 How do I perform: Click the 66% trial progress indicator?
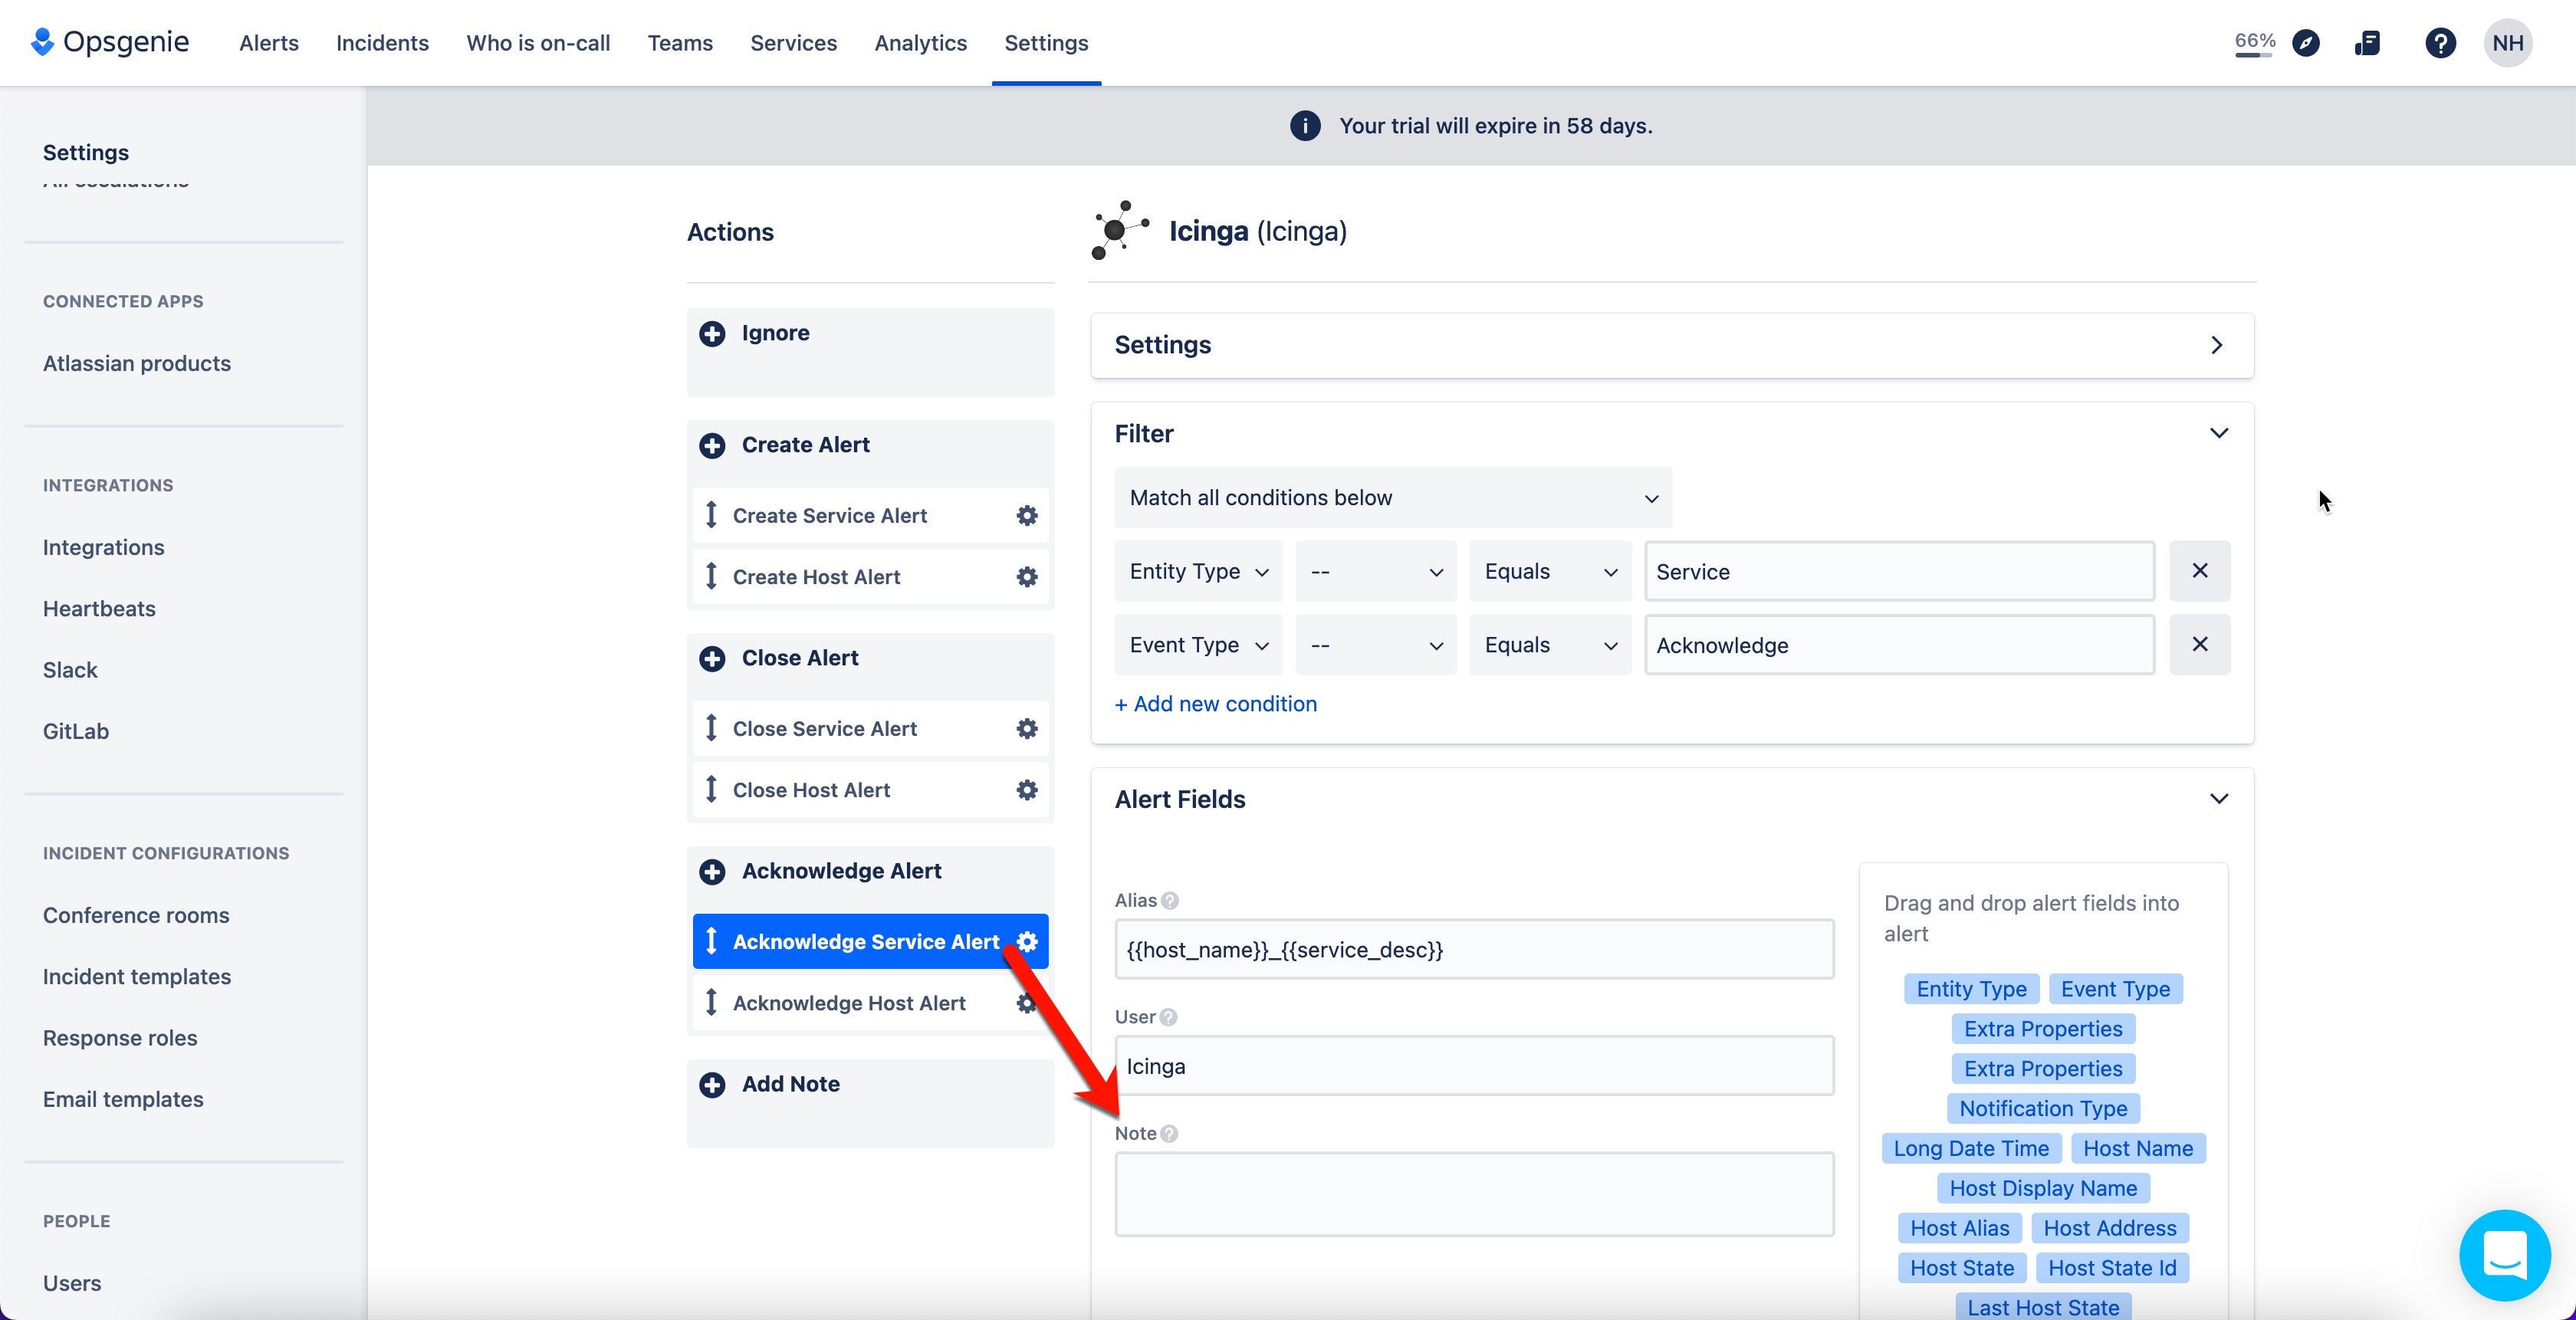click(x=2253, y=42)
